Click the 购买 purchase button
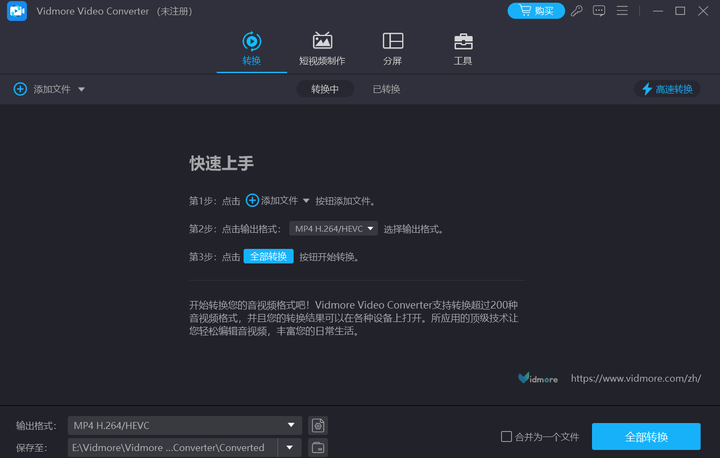Screen dimensions: 720x458 click(x=536, y=11)
